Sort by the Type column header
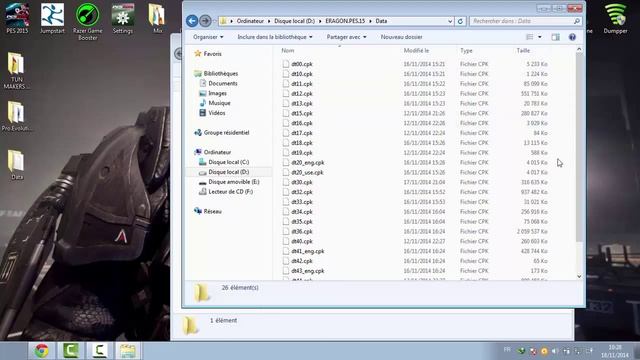 [x=466, y=51]
